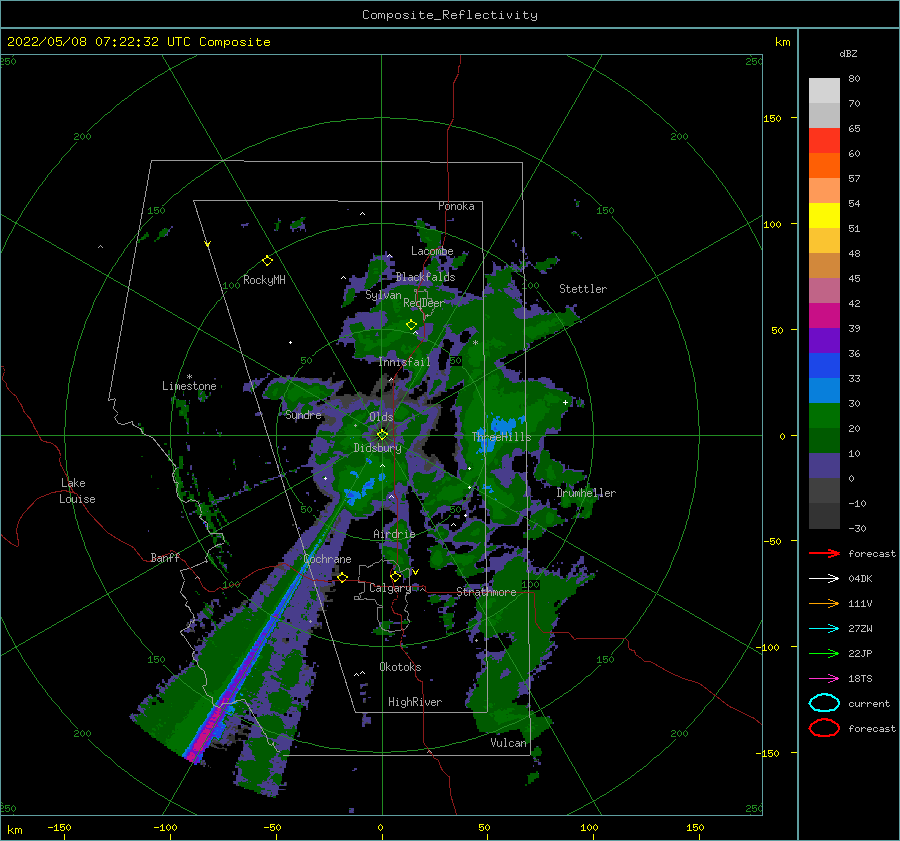This screenshot has width=900, height=841.
Task: Click the Vulcan label
Action: (x=508, y=743)
